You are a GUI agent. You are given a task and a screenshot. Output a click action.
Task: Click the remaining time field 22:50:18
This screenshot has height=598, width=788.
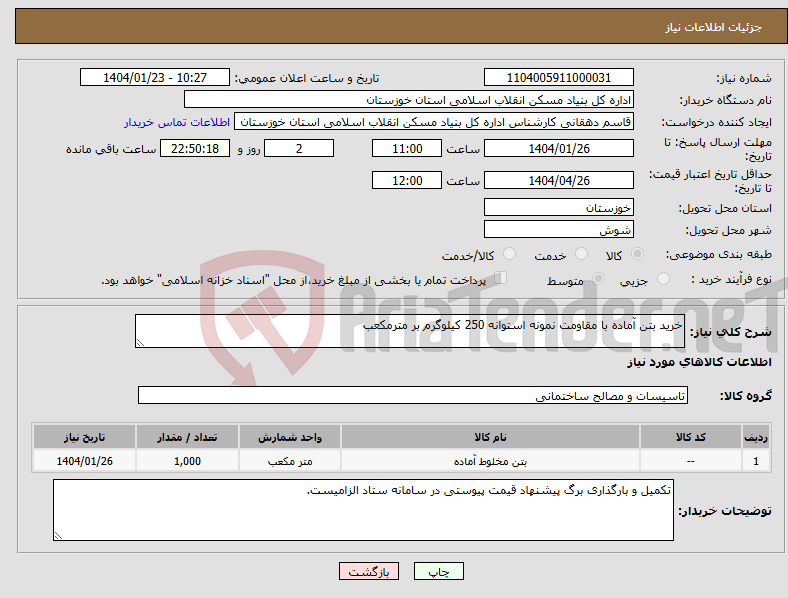pos(195,148)
